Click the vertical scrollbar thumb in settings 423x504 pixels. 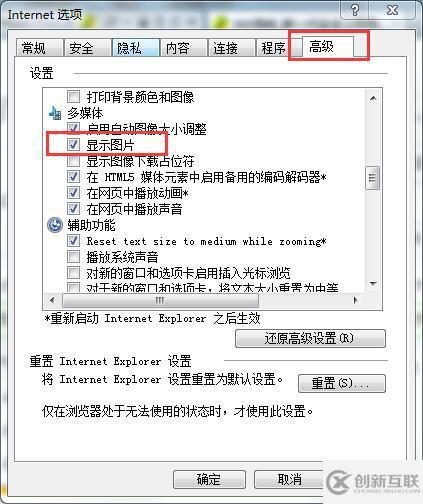373,178
